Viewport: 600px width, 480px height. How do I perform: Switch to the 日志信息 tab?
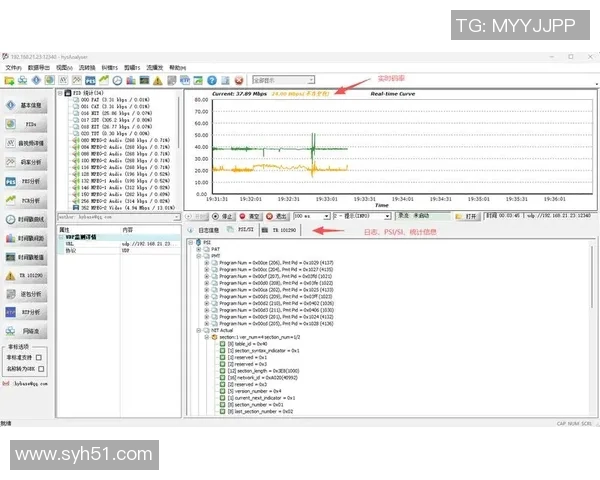[x=210, y=230]
